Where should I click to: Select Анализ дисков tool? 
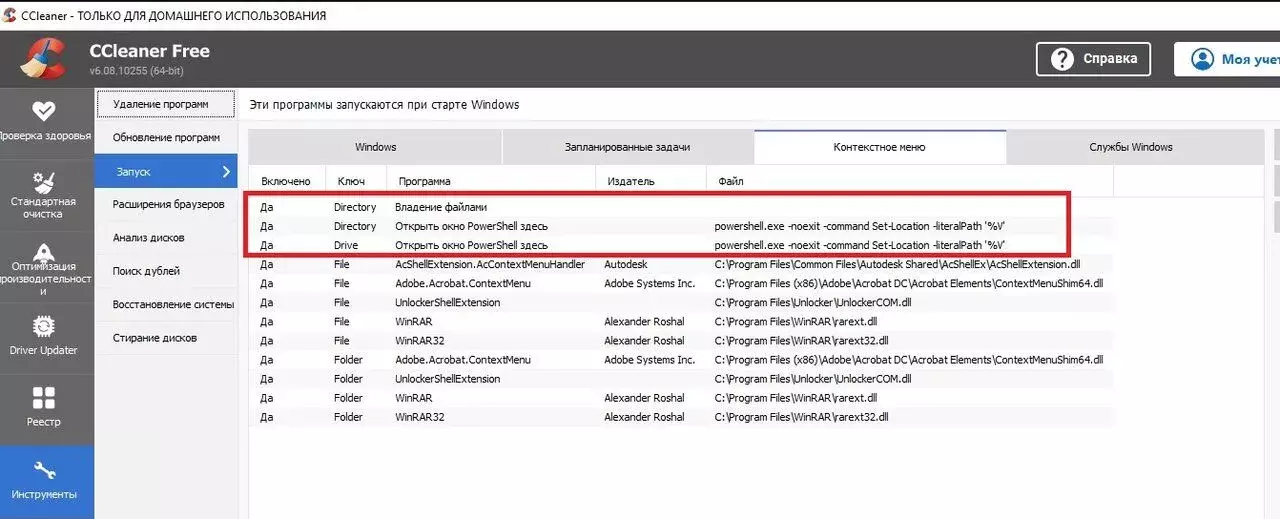click(x=166, y=237)
